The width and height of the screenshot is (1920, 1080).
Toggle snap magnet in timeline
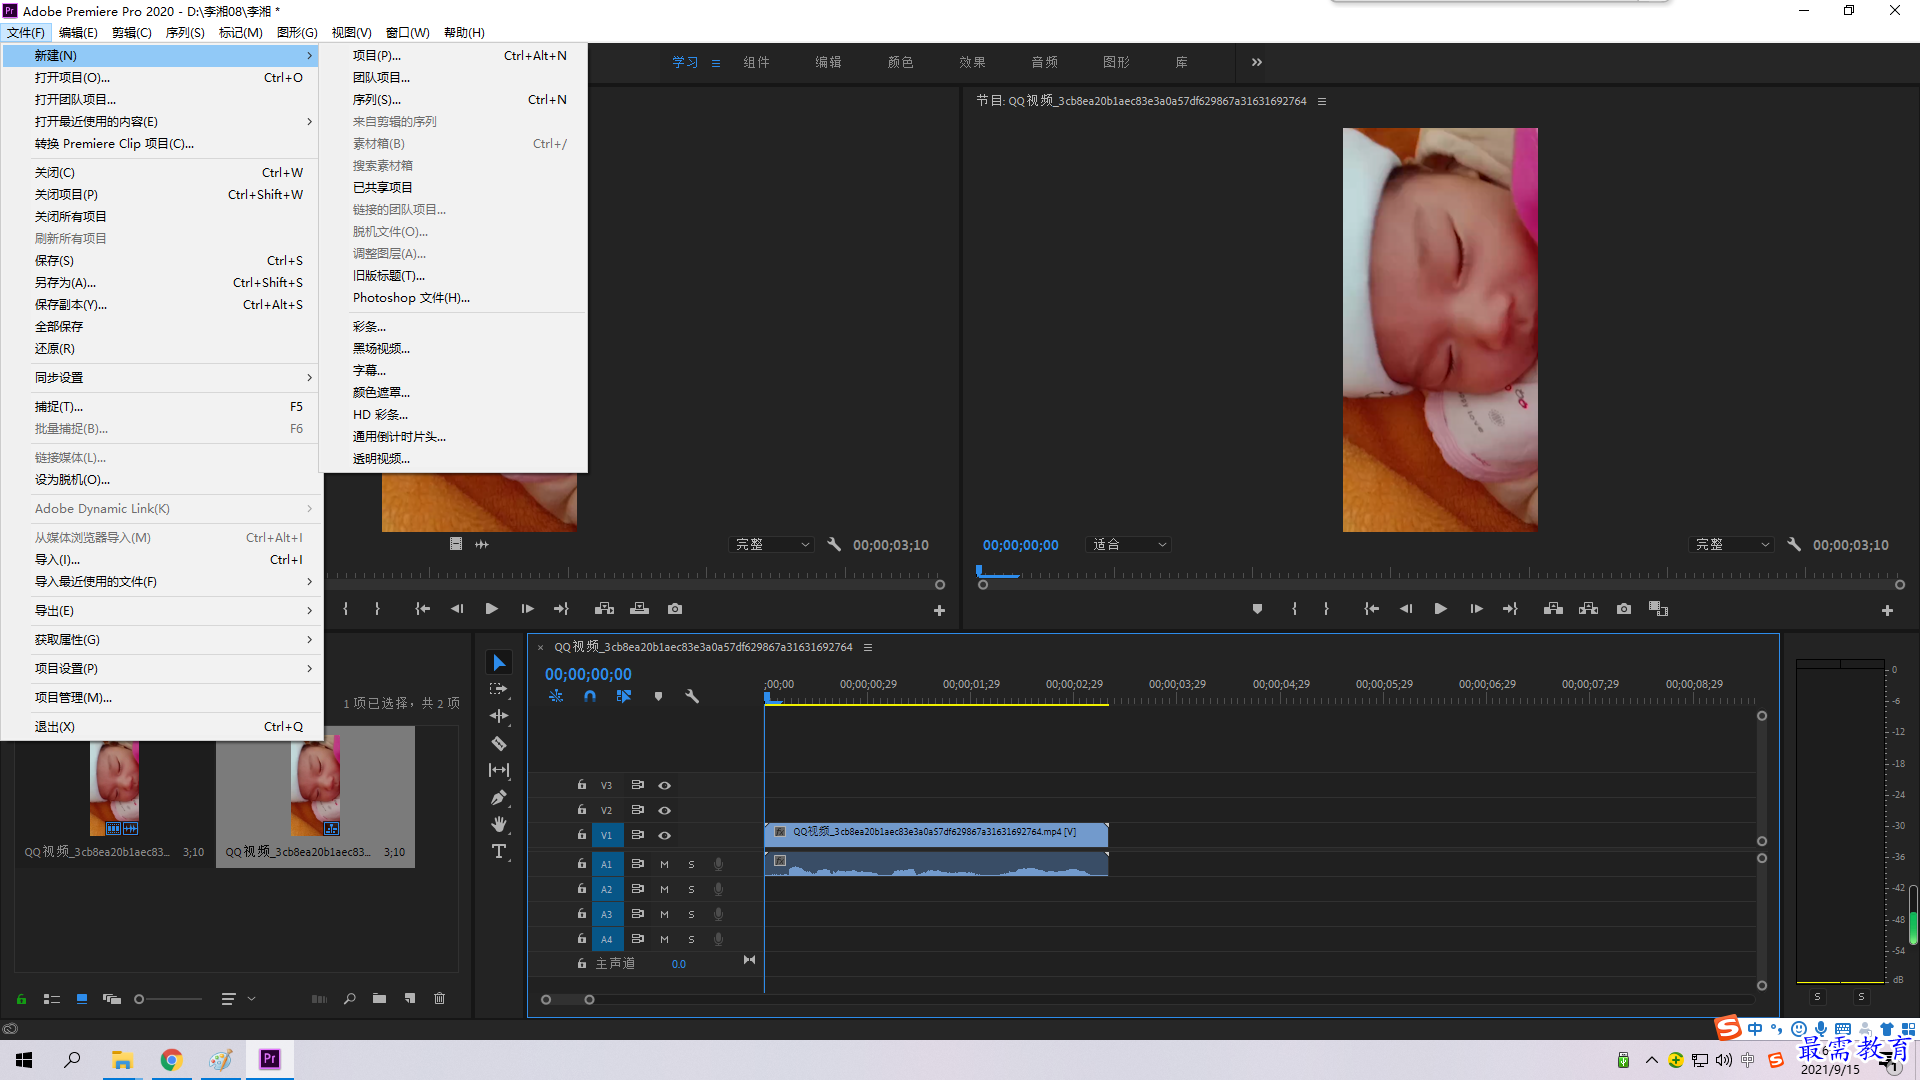[590, 696]
